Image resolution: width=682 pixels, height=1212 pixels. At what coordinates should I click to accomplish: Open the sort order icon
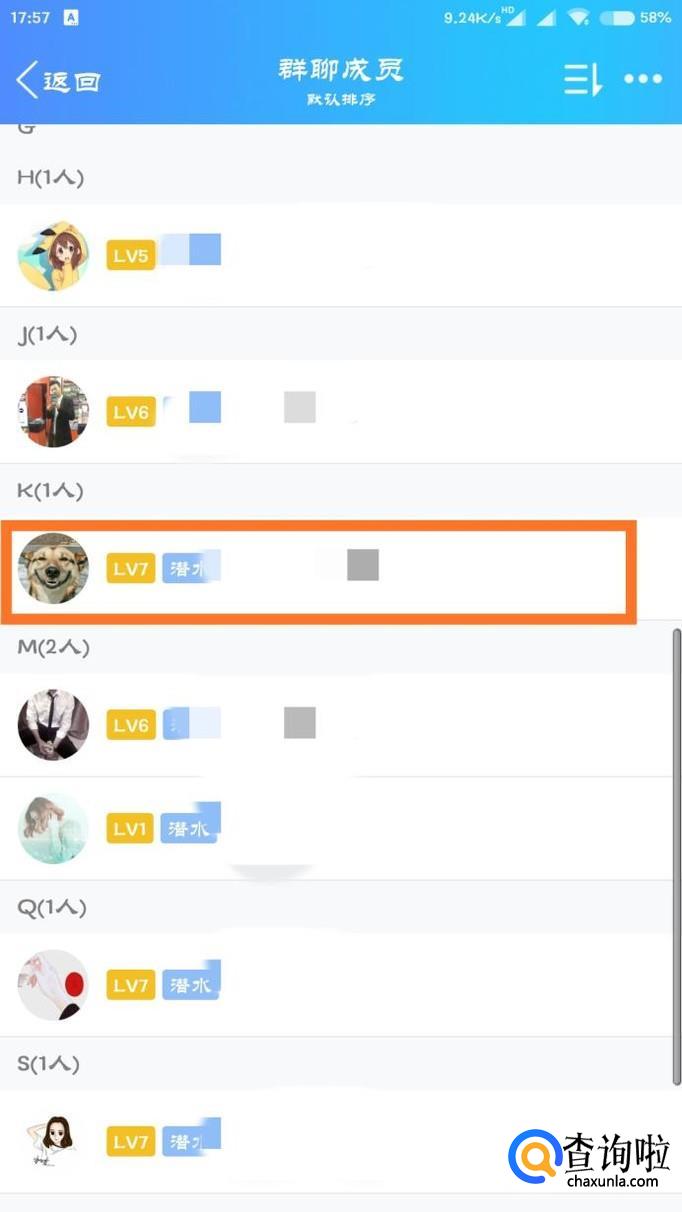583,80
